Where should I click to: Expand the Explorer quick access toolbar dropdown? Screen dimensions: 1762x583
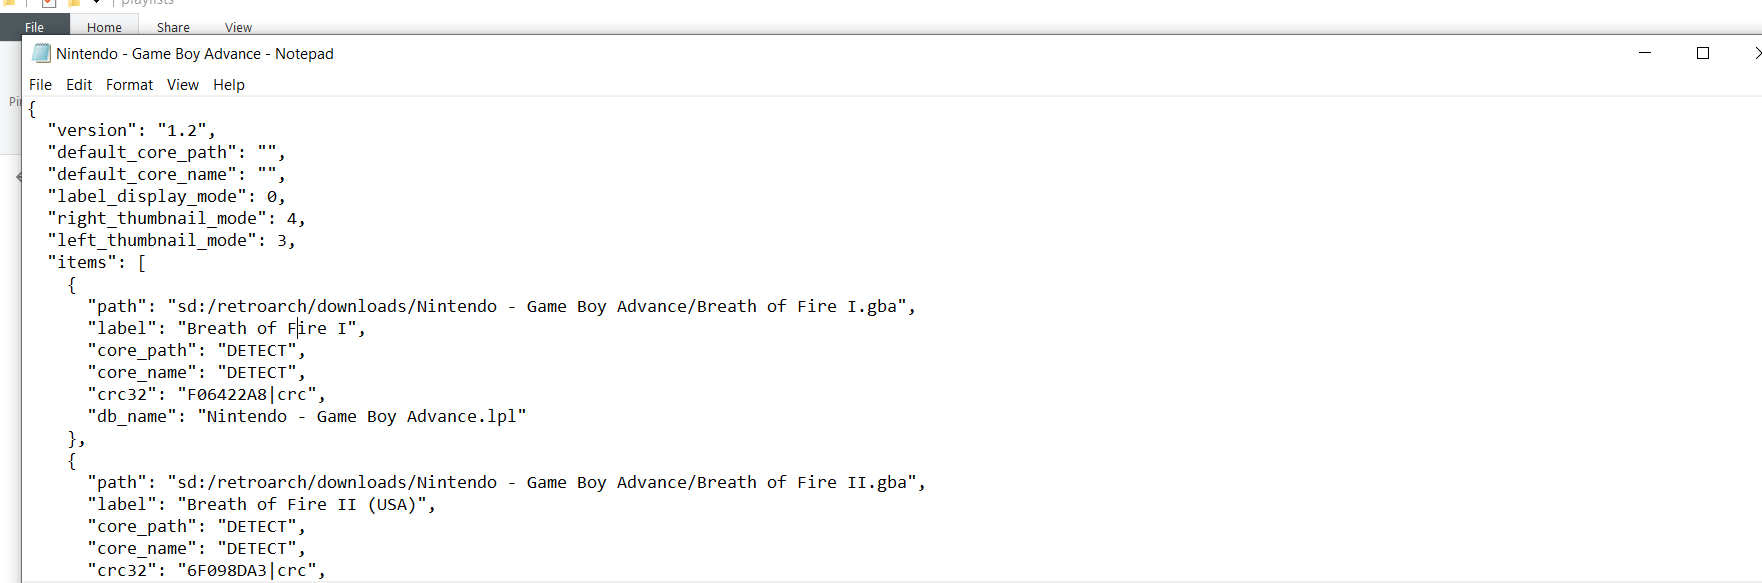click(96, 3)
